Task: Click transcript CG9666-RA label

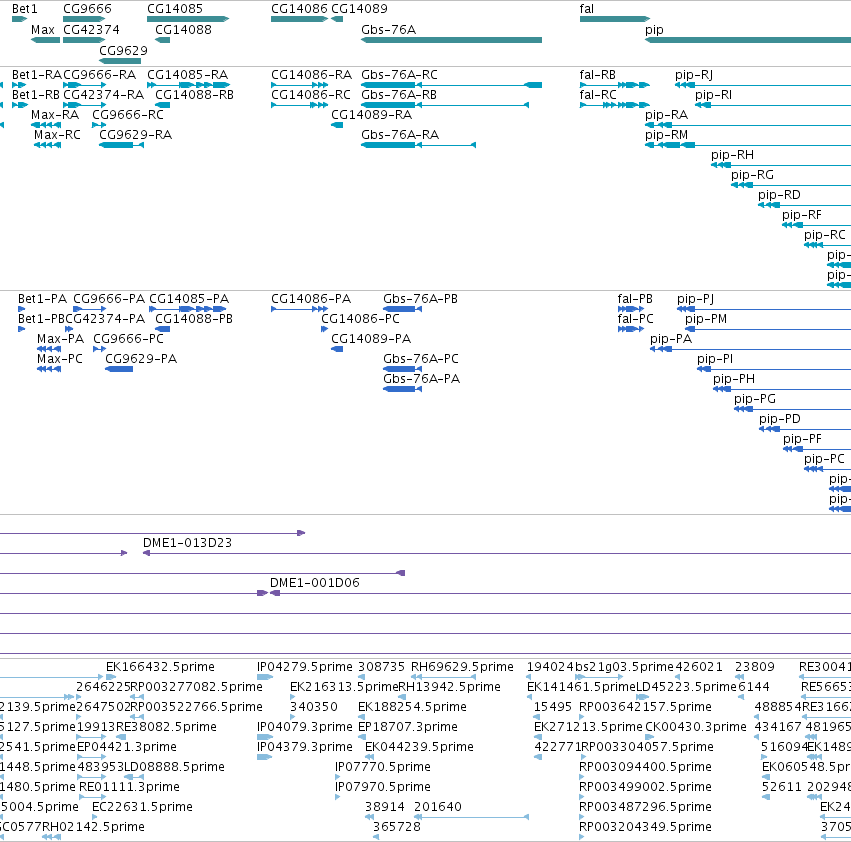Action: coord(99,75)
